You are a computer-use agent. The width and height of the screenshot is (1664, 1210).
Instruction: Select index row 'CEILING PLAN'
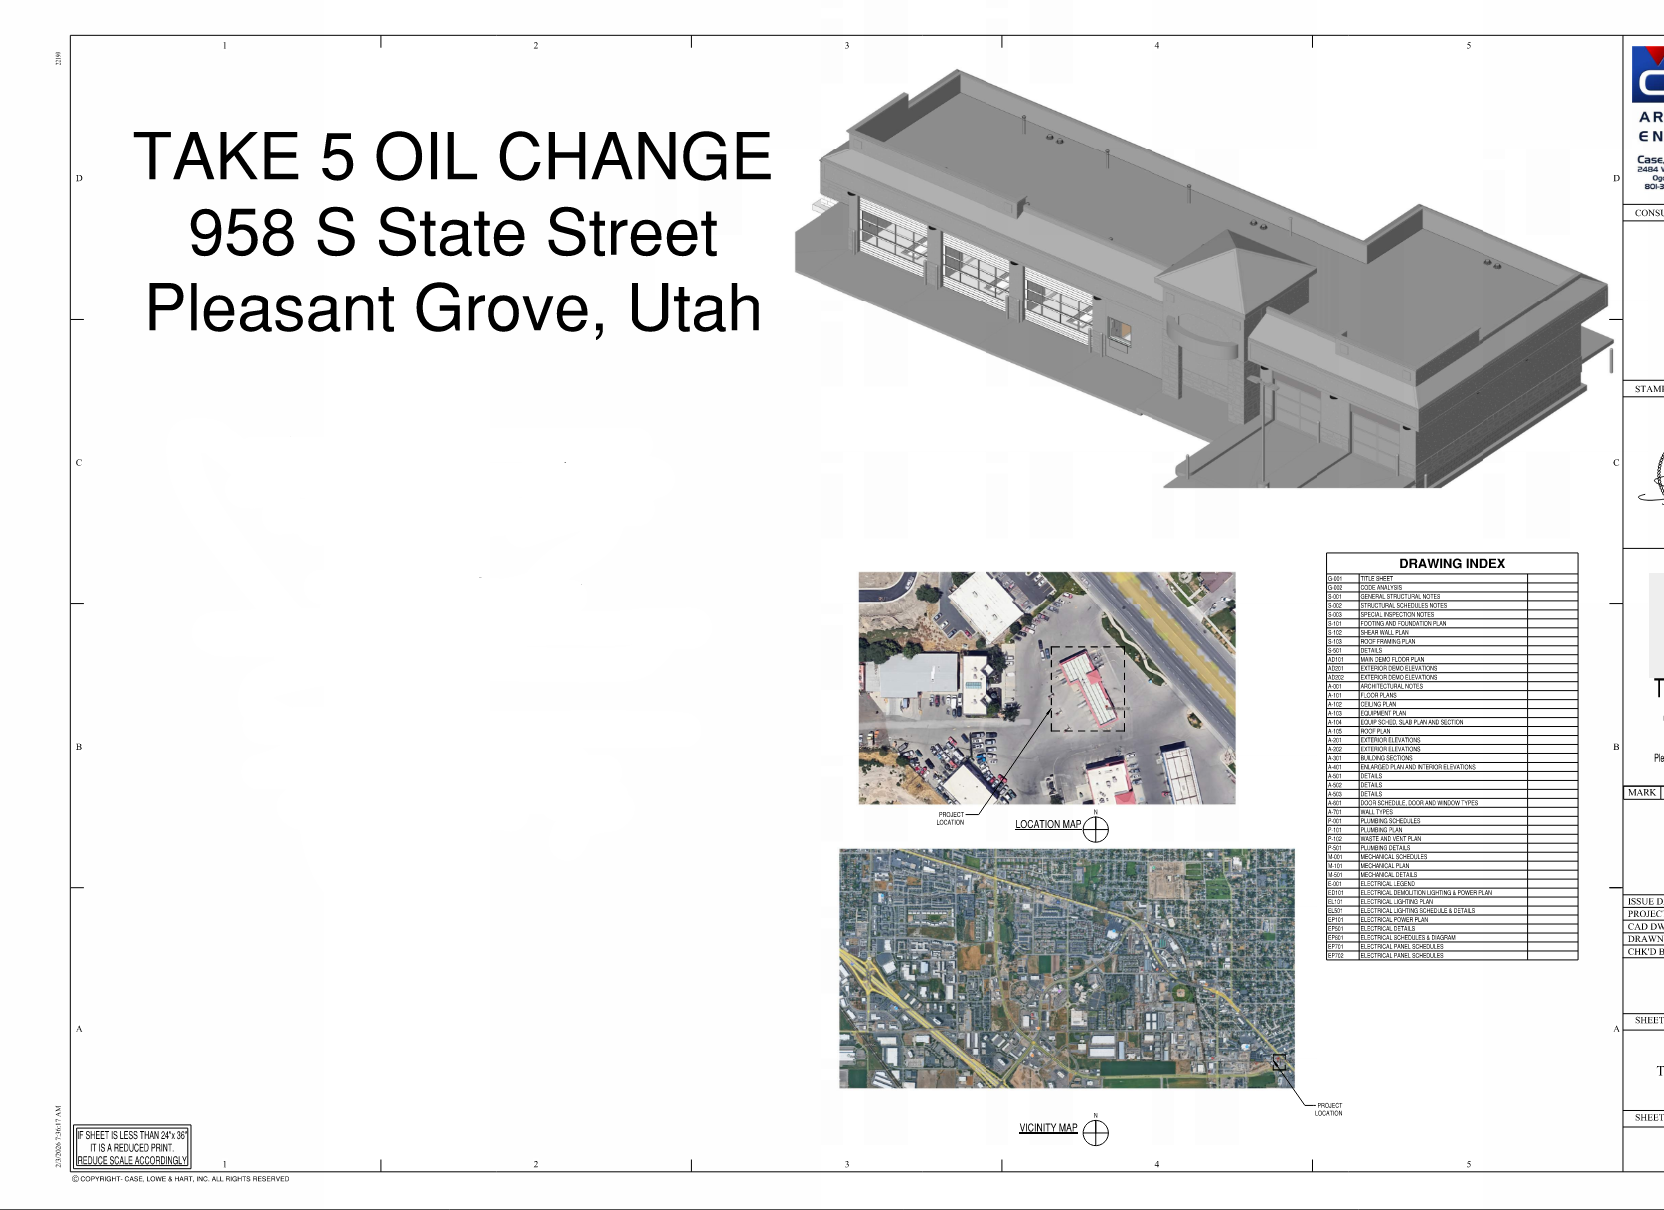pos(1452,705)
